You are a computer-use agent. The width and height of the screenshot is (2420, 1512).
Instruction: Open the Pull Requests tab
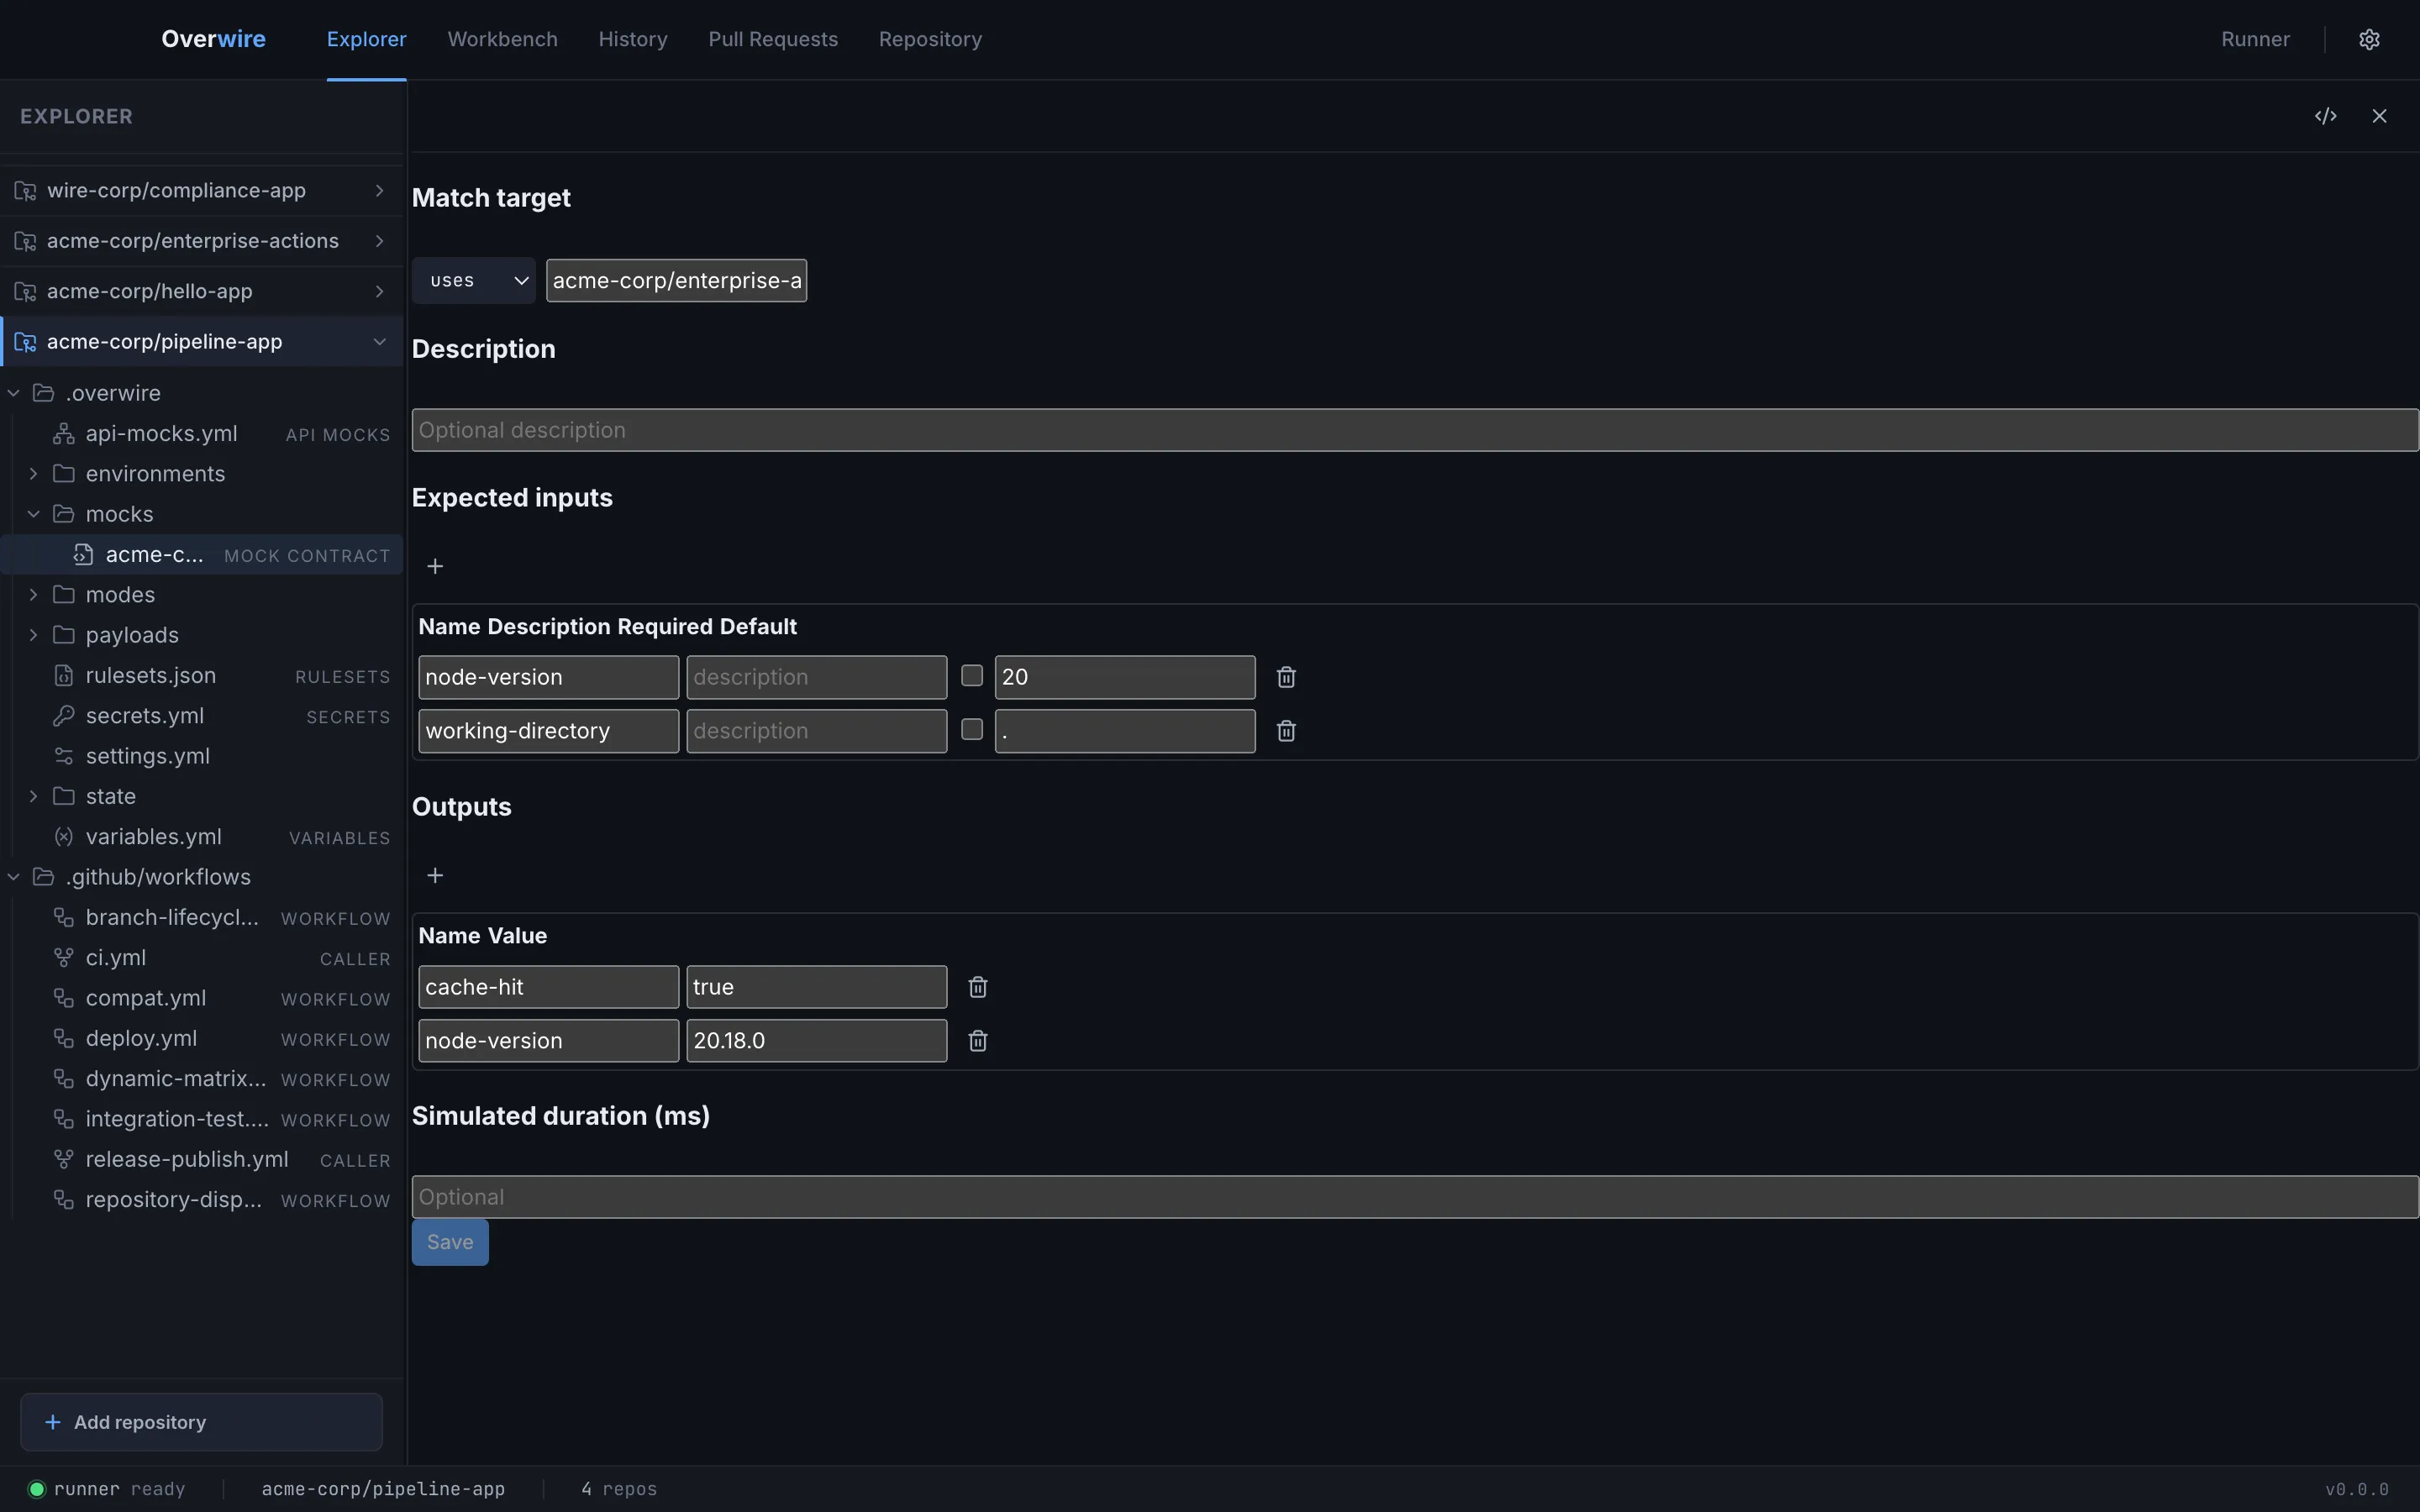[773, 39]
